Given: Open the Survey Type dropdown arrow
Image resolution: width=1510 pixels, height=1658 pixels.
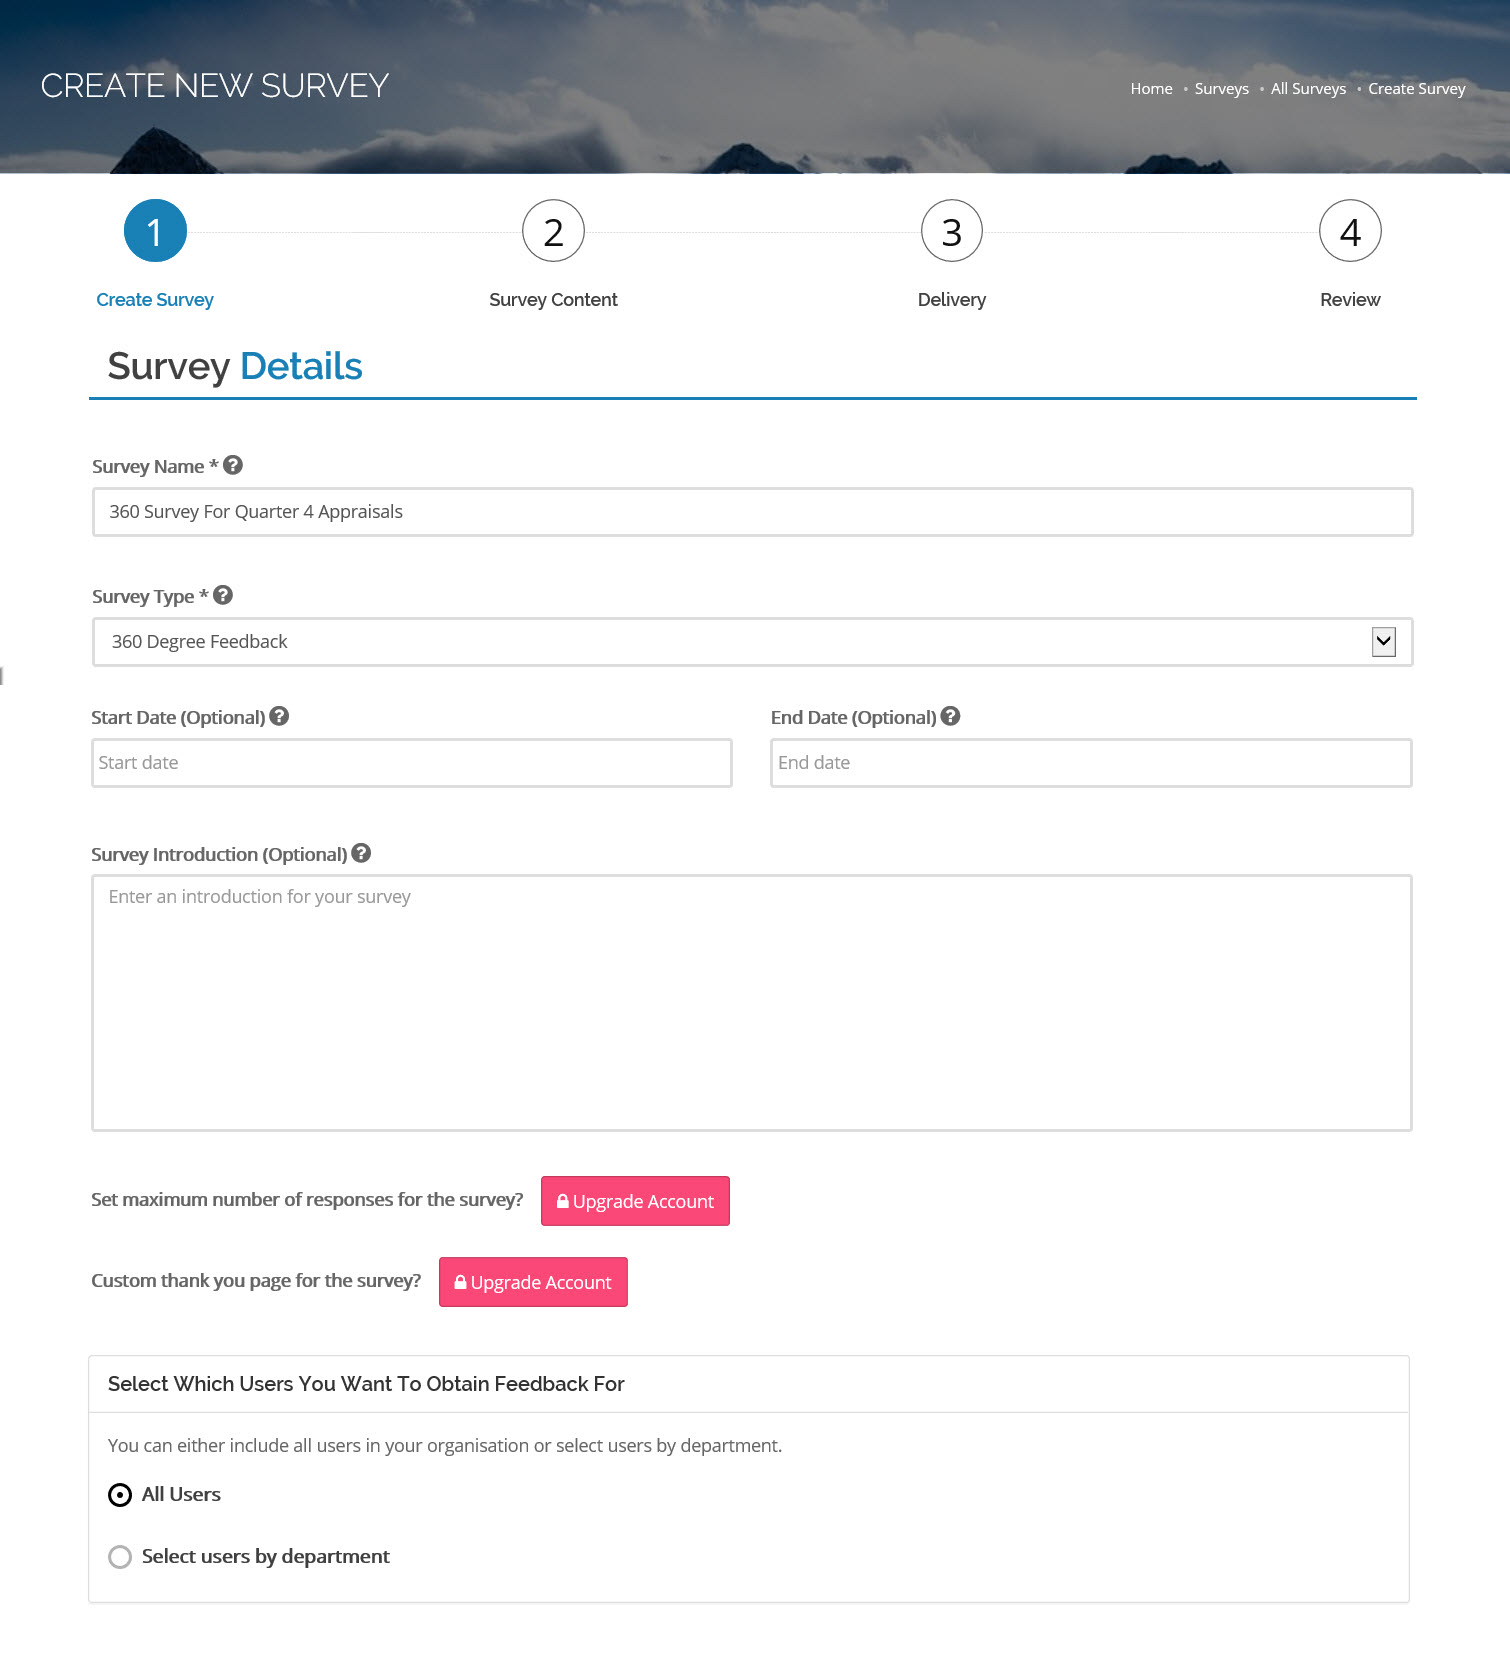Looking at the screenshot, I should (x=1383, y=642).
